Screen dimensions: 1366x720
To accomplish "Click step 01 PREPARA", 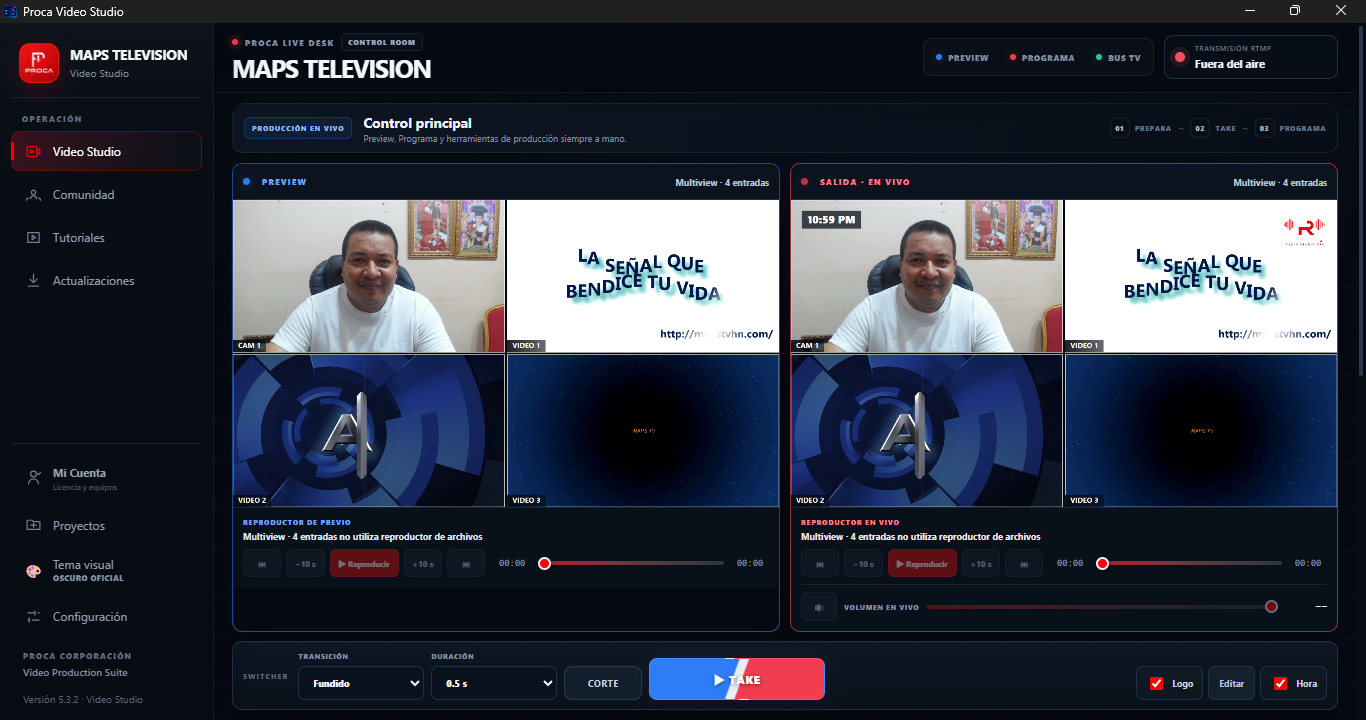I will coord(1141,128).
